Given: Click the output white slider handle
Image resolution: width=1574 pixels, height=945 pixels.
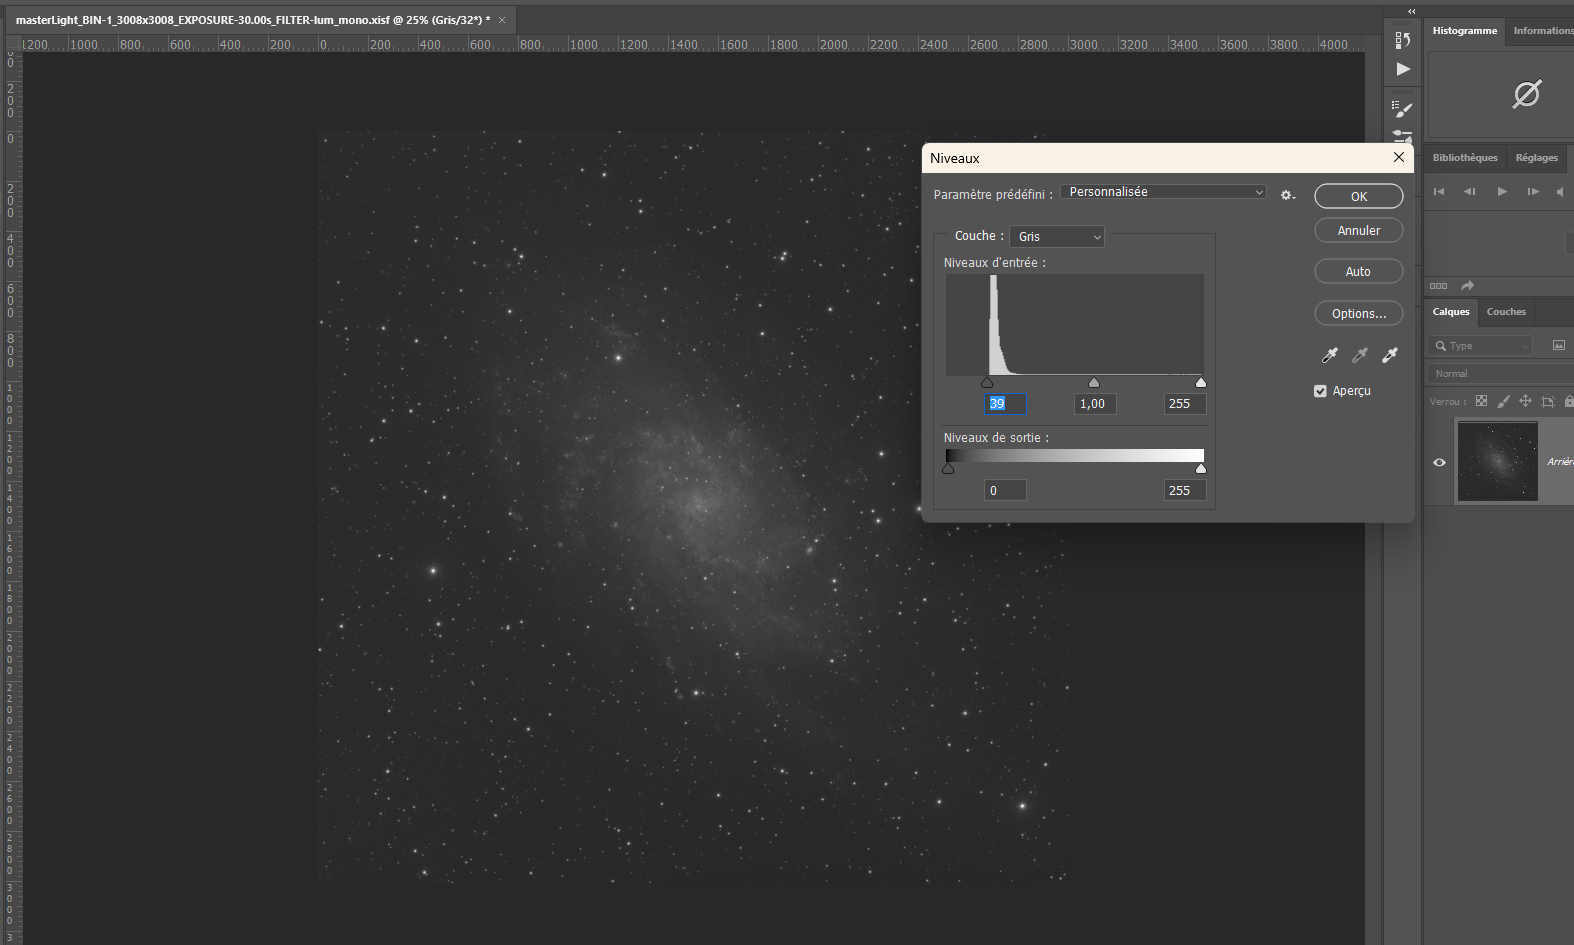Looking at the screenshot, I should tap(1201, 468).
